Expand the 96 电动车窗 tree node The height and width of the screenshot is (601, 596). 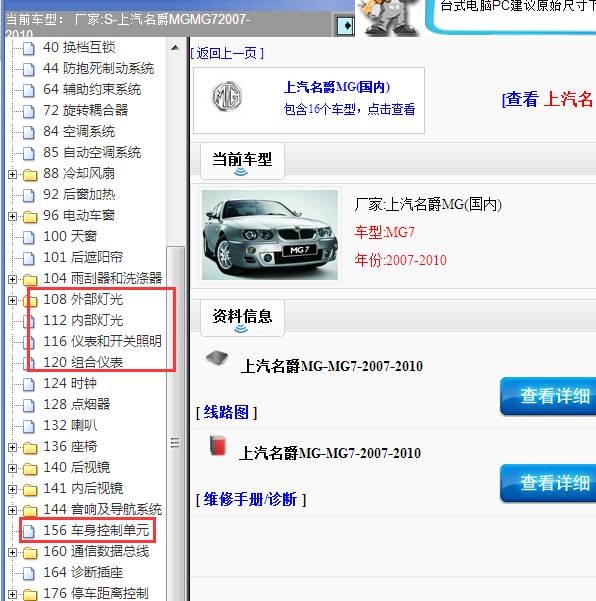tap(12, 217)
